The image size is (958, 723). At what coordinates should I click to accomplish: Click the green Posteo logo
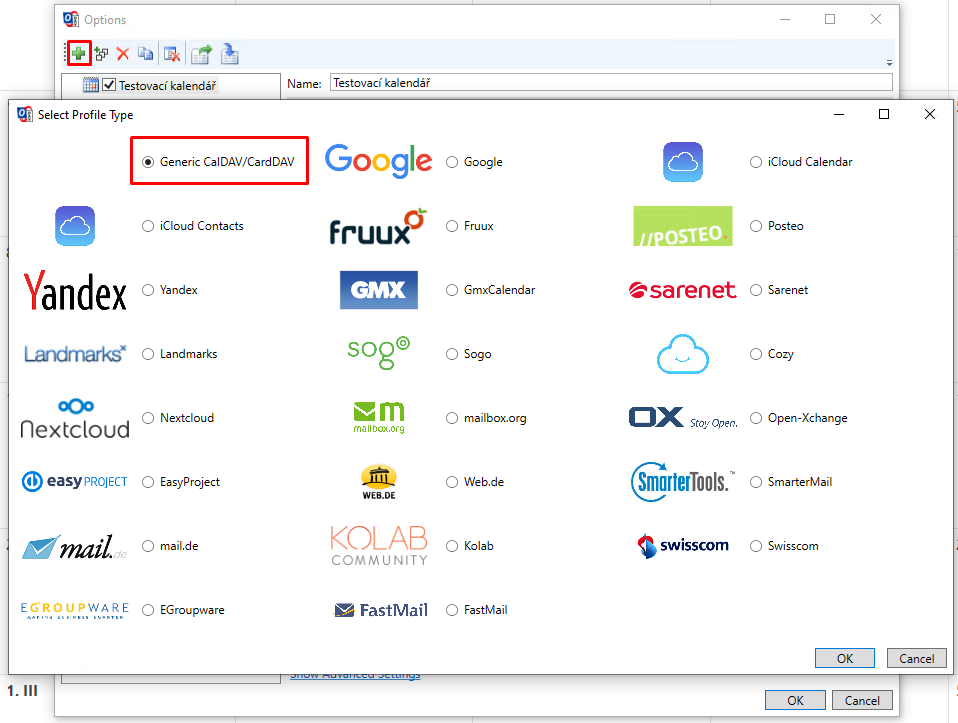pyautogui.click(x=683, y=226)
